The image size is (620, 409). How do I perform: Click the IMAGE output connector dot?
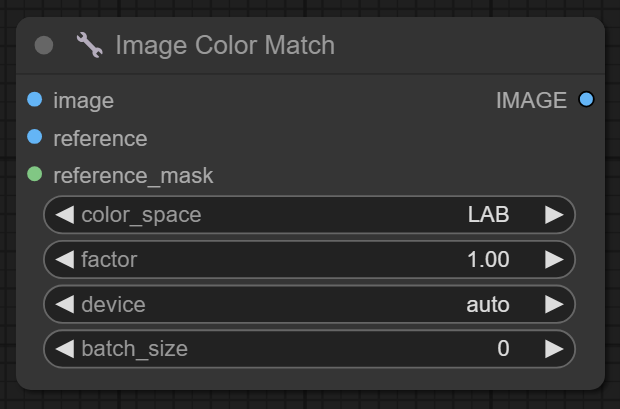tap(586, 100)
